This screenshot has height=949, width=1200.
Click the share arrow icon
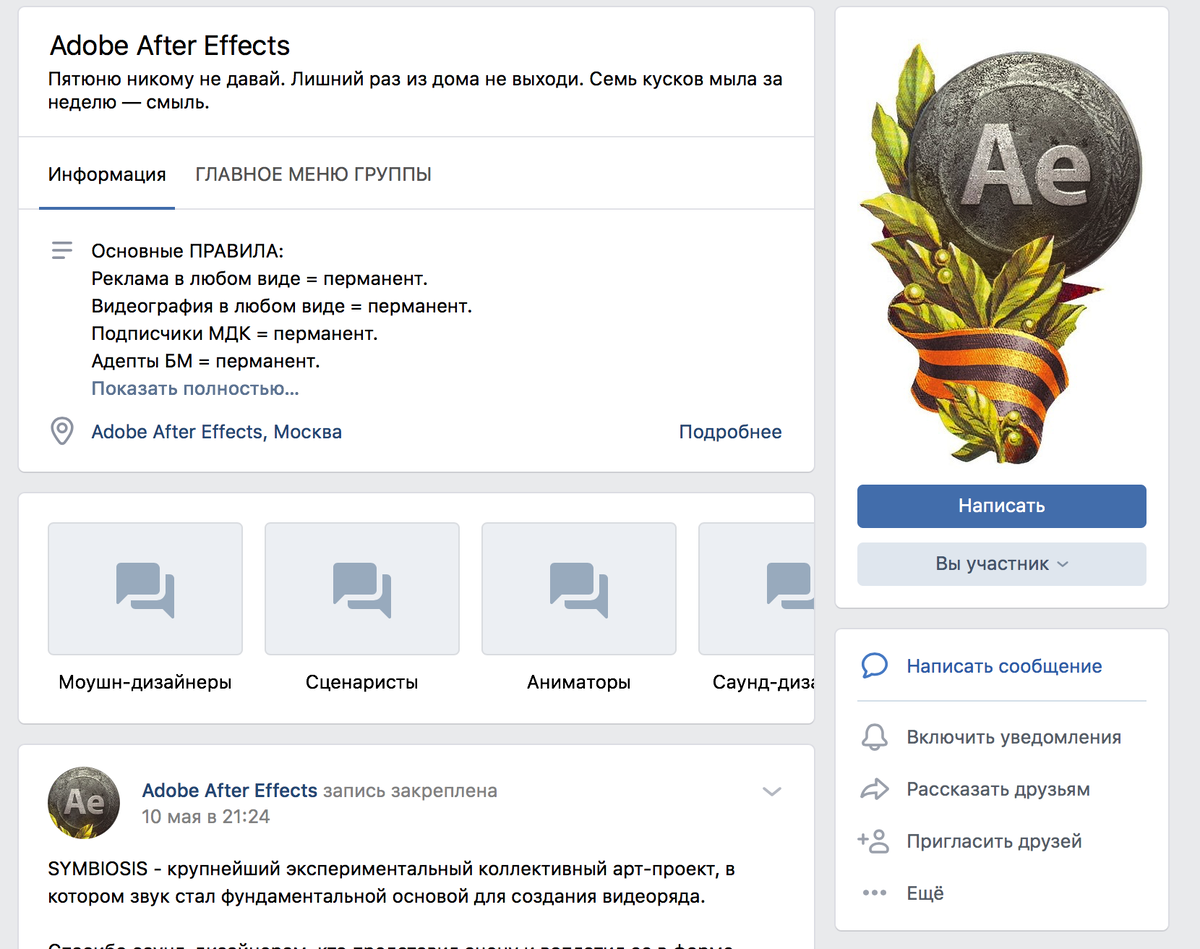pyautogui.click(x=874, y=789)
